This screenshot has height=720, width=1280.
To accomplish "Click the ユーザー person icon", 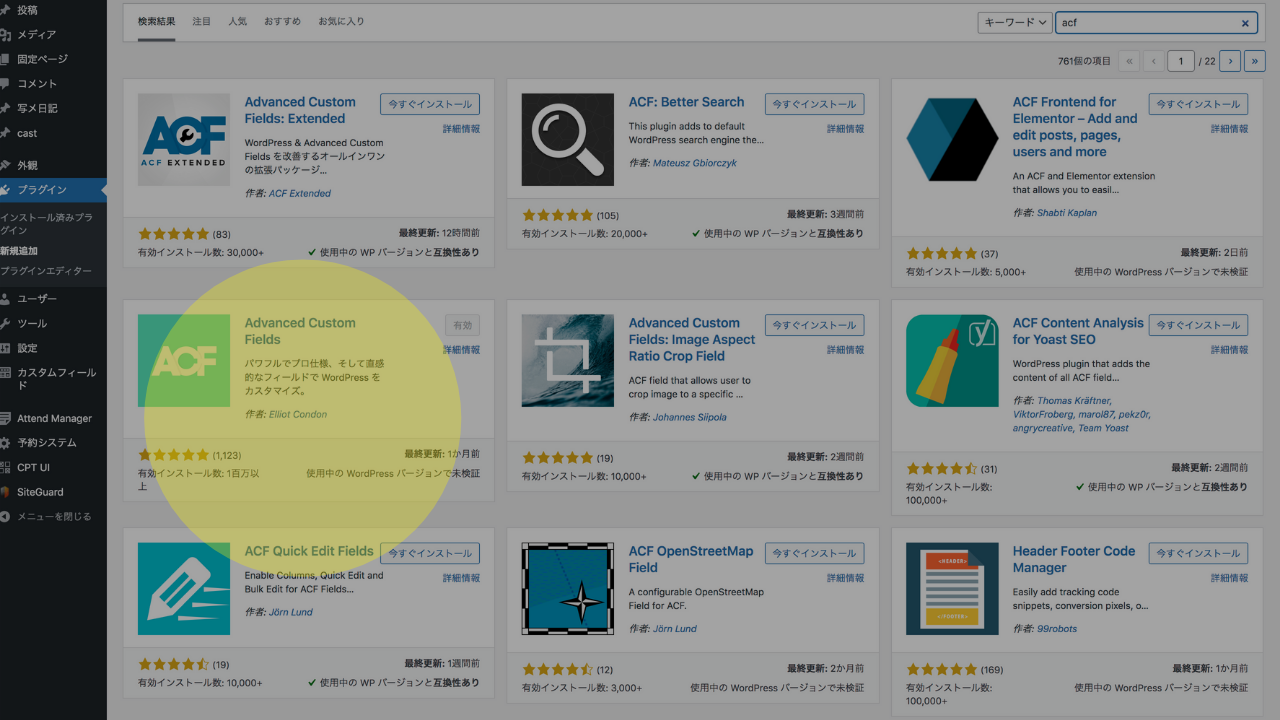I will [x=5, y=299].
